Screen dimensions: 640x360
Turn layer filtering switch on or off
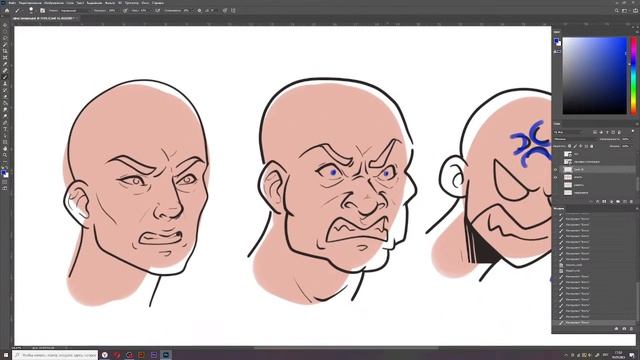633,131
